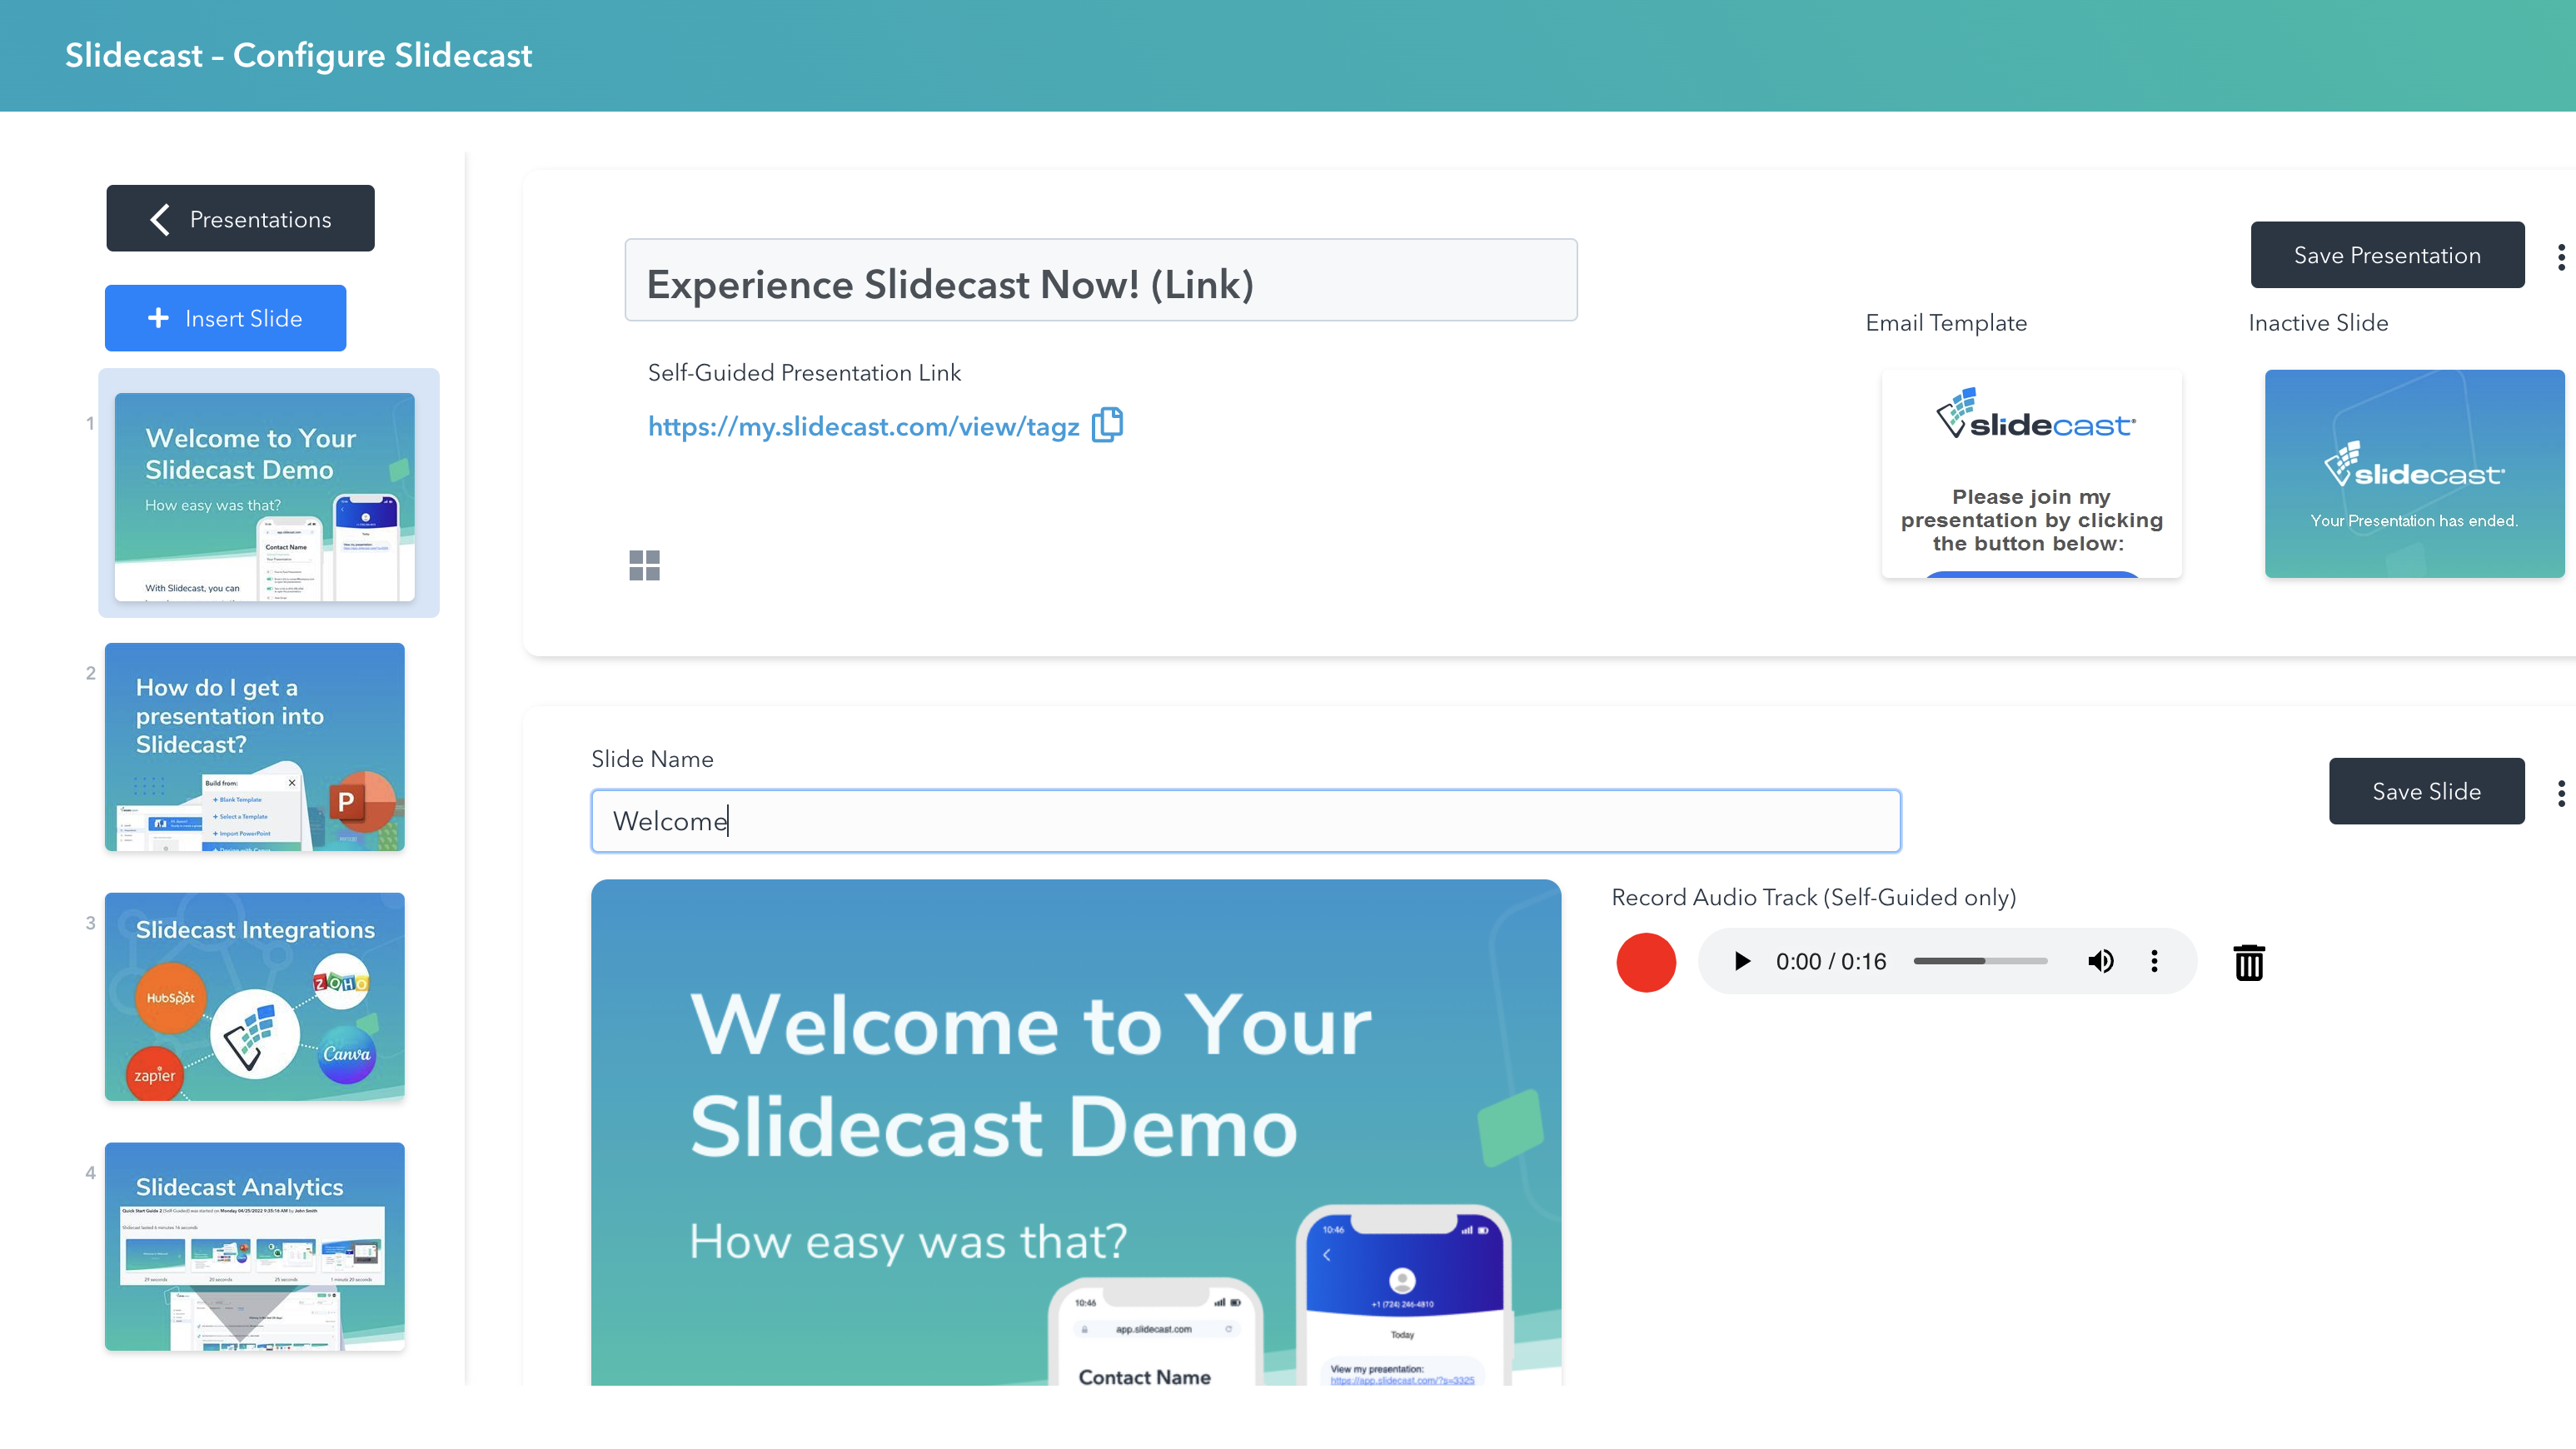
Task: Select slide 2 thumbnail about getting presentation into Slidecast
Action: (x=255, y=747)
